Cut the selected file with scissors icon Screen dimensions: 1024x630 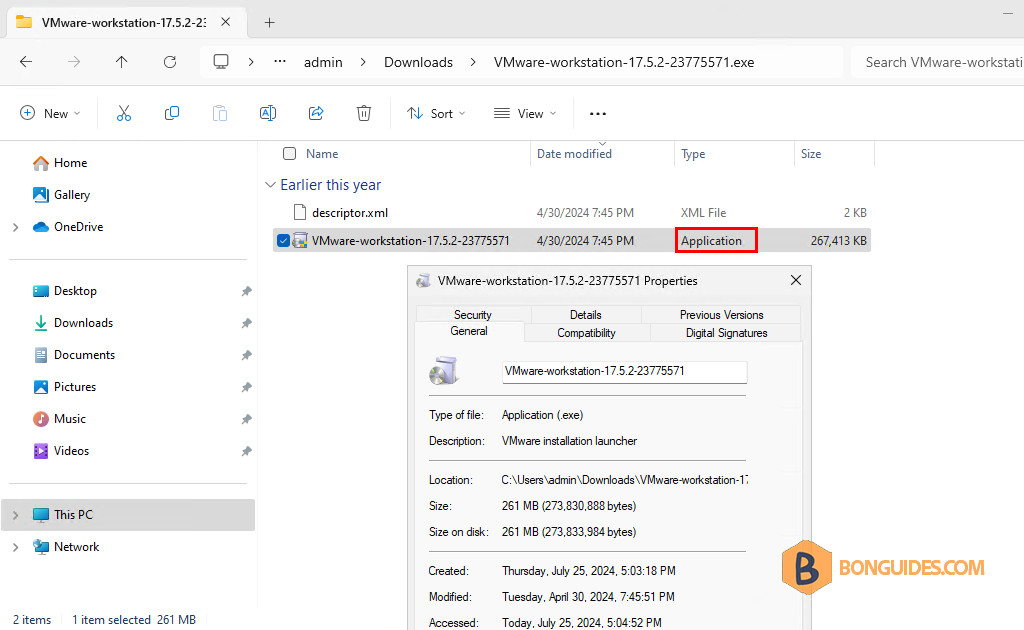(123, 114)
